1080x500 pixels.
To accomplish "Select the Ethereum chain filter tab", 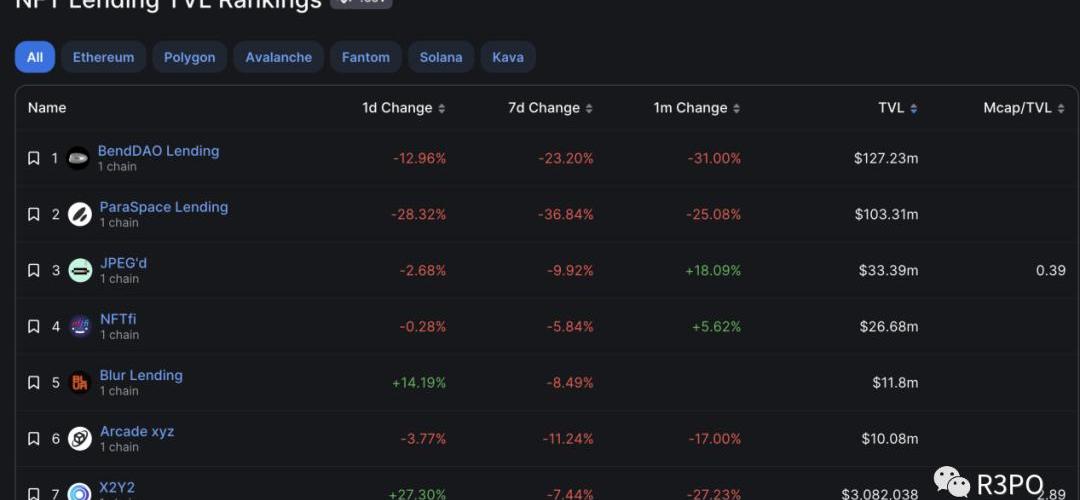I will tap(103, 57).
